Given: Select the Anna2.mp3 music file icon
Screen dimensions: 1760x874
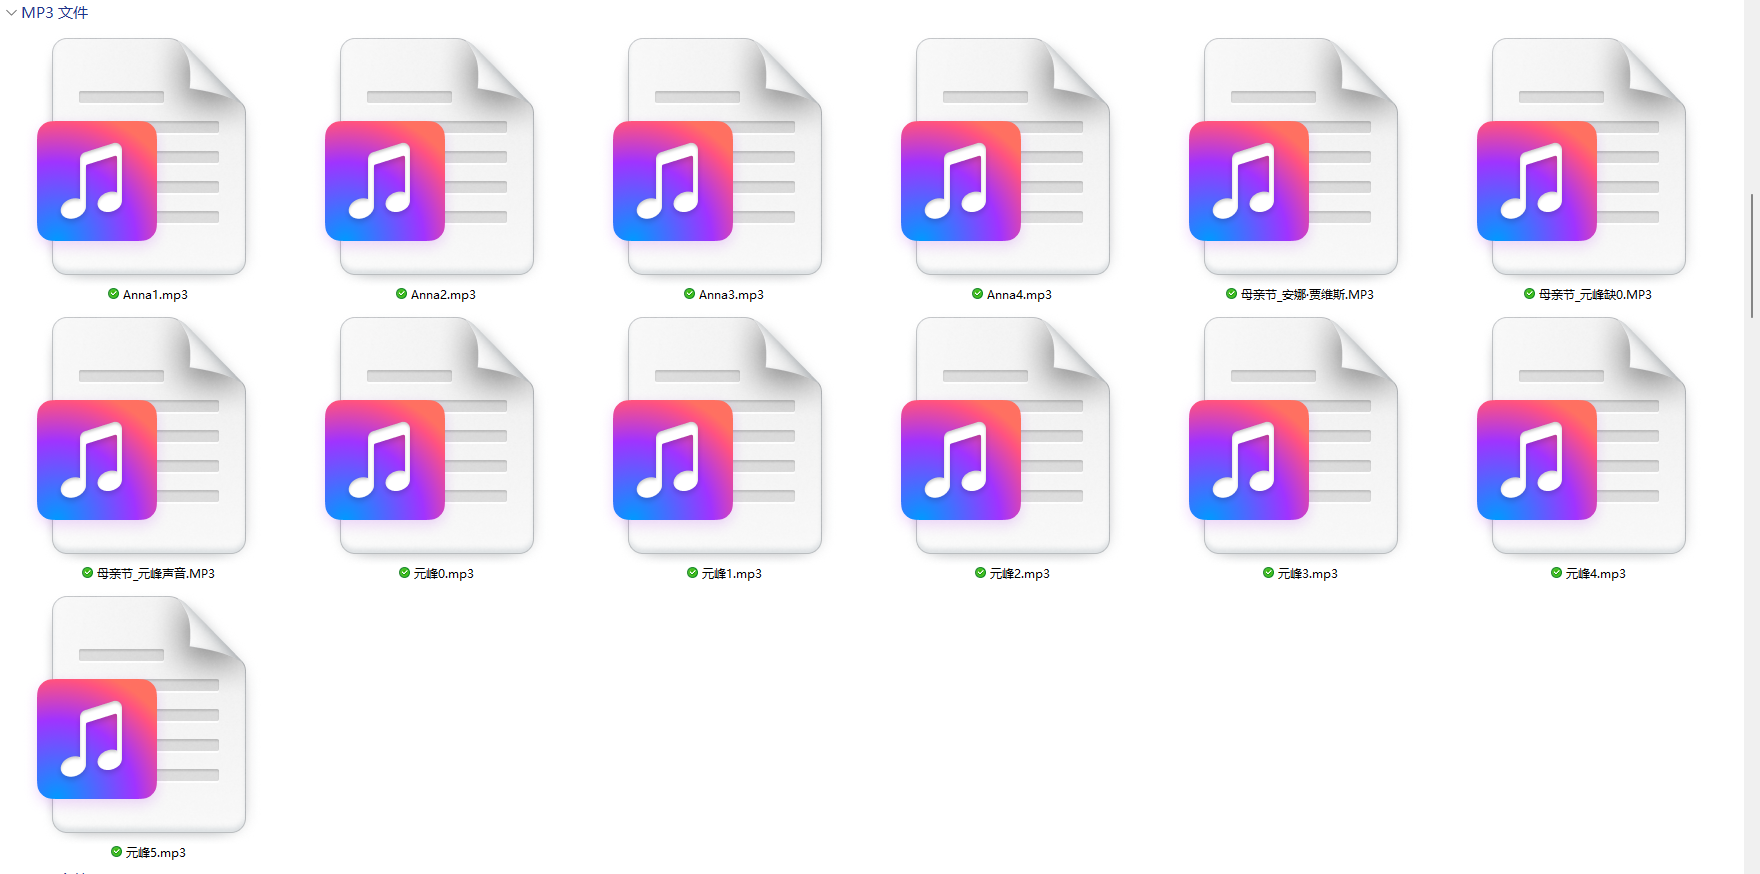Looking at the screenshot, I should 430,156.
